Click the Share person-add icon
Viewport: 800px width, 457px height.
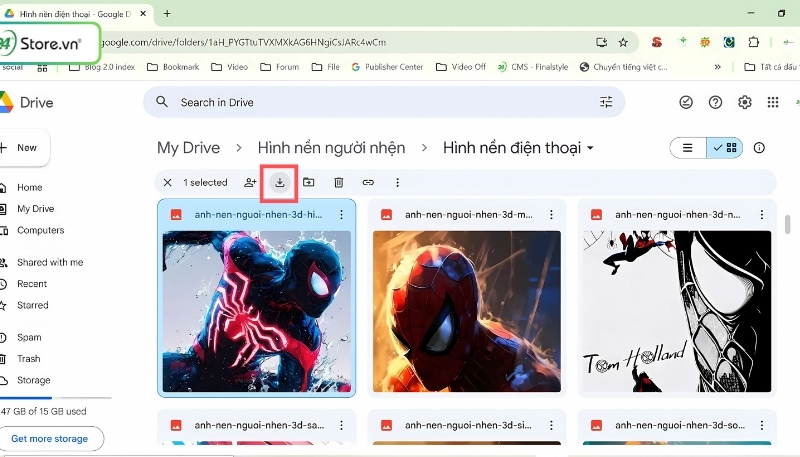(250, 182)
